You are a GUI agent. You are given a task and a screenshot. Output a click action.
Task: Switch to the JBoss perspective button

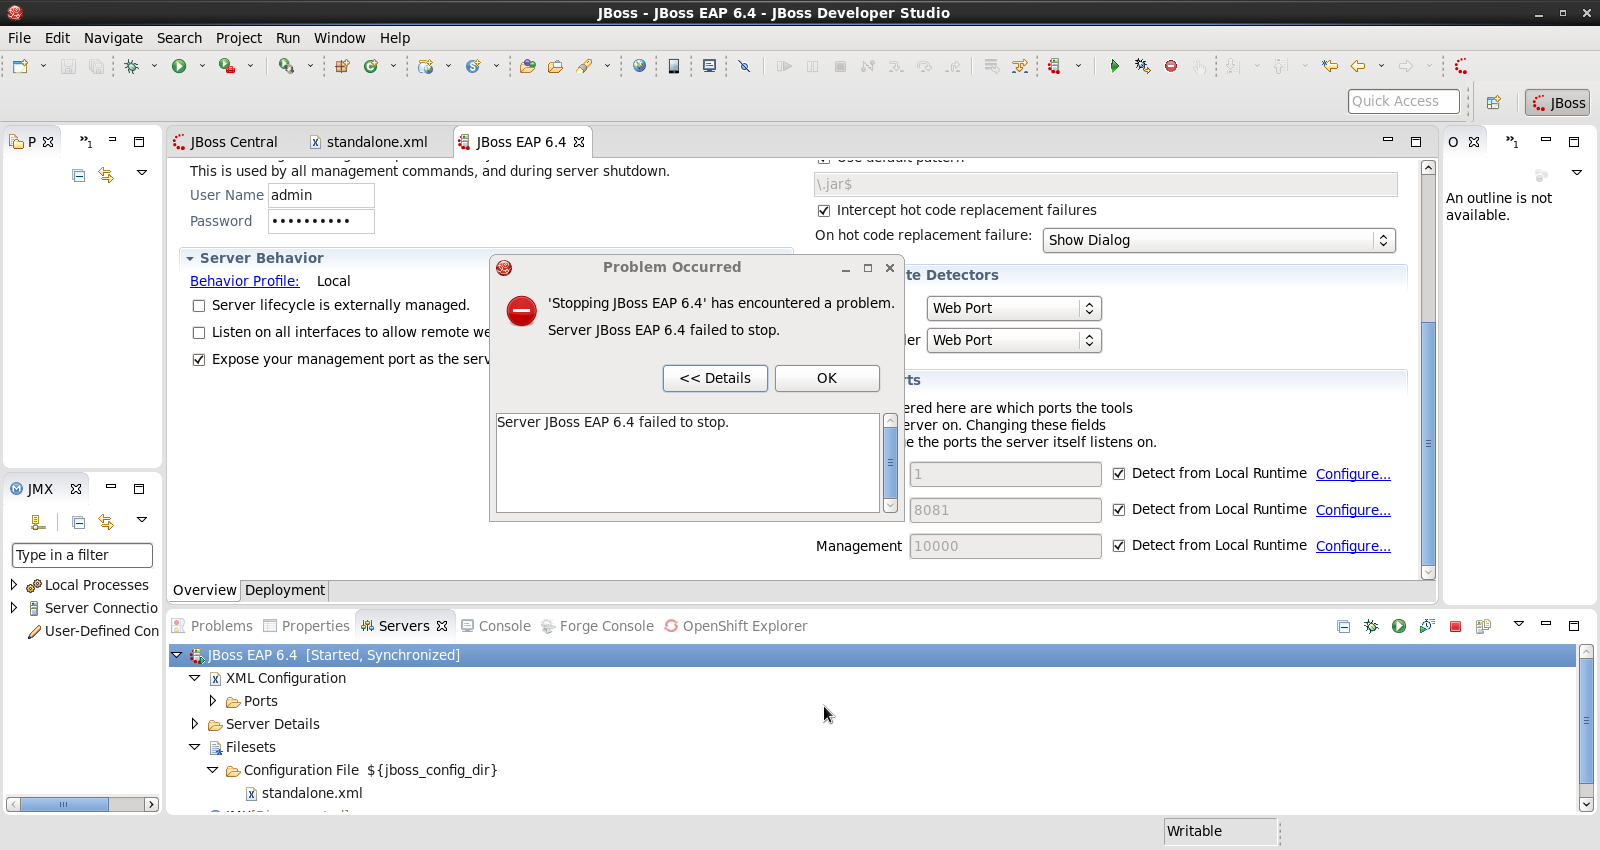1558,102
